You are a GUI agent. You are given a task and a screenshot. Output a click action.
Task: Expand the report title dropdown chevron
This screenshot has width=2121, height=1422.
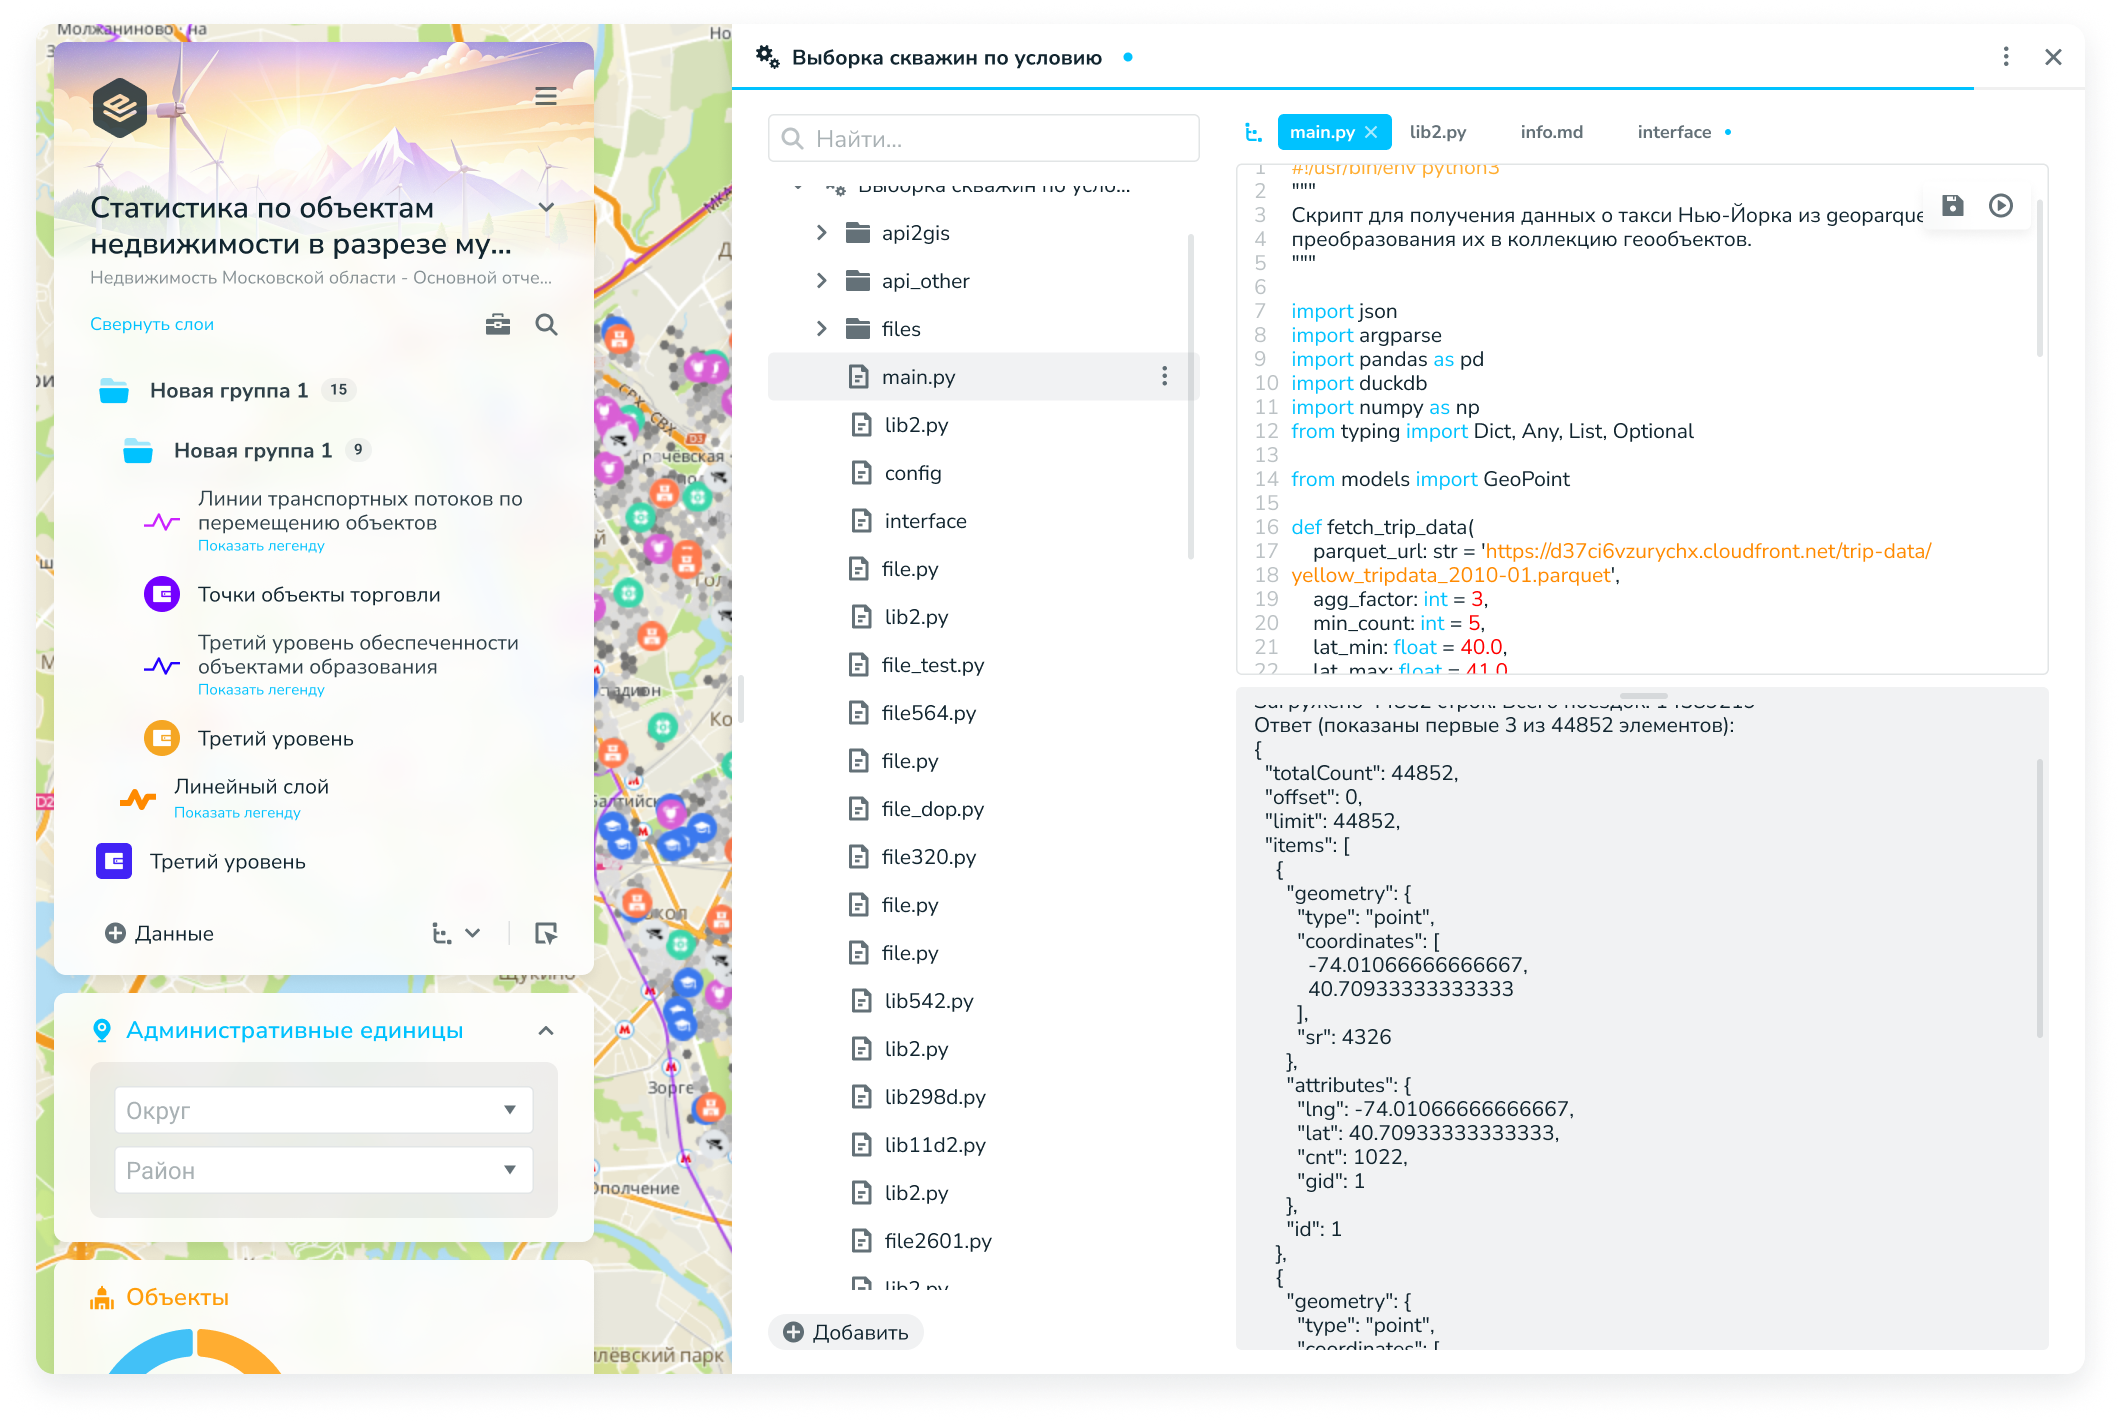tap(546, 207)
